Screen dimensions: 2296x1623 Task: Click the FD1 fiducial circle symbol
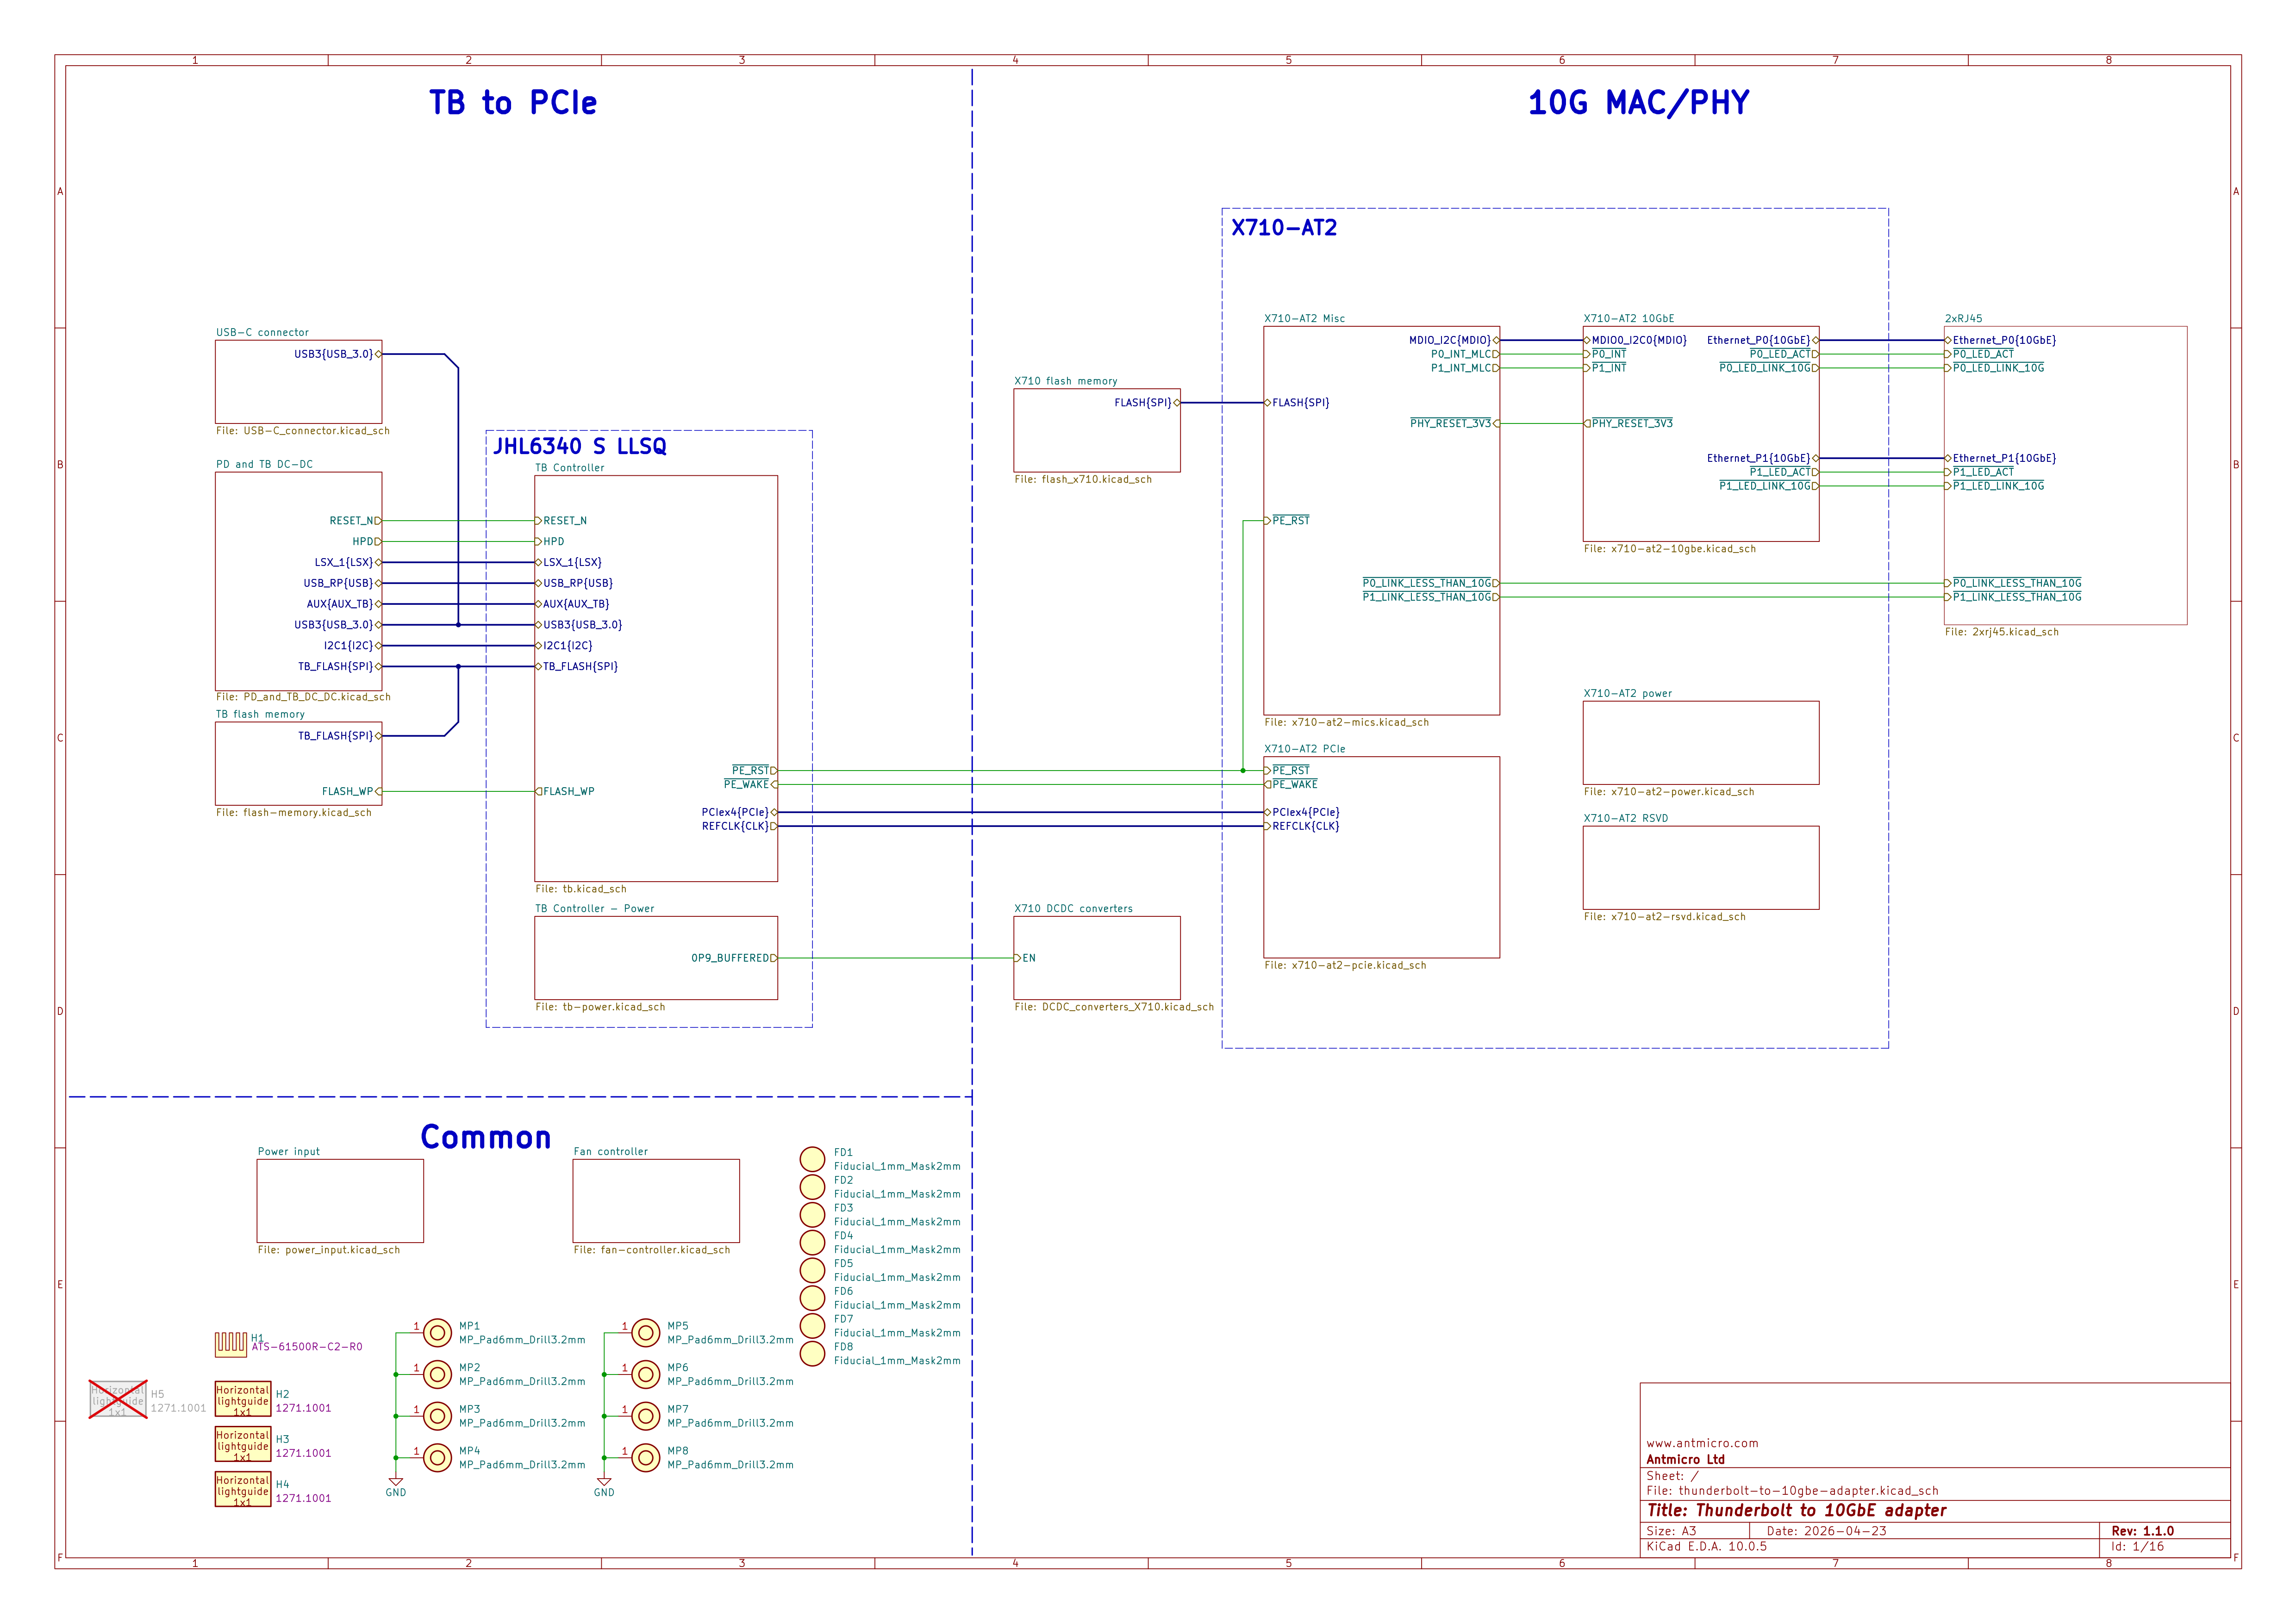pyautogui.click(x=812, y=1159)
